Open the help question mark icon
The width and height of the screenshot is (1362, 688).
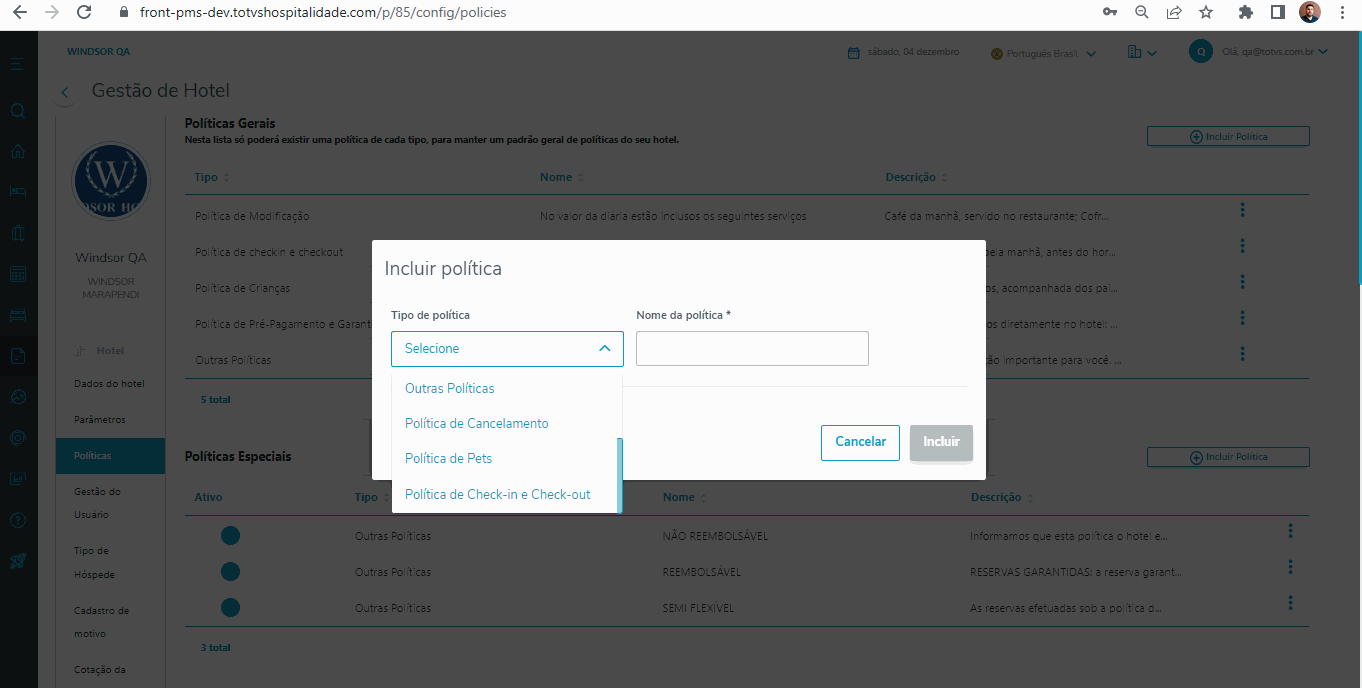point(17,520)
